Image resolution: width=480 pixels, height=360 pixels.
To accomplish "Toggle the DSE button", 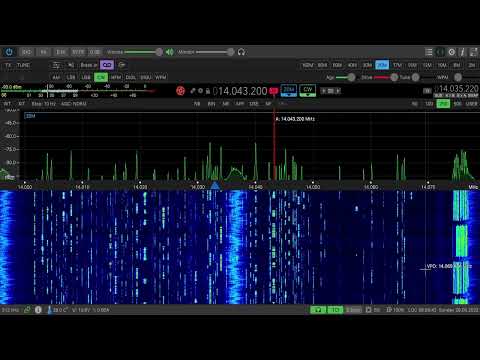I will pyautogui.click(x=254, y=104).
